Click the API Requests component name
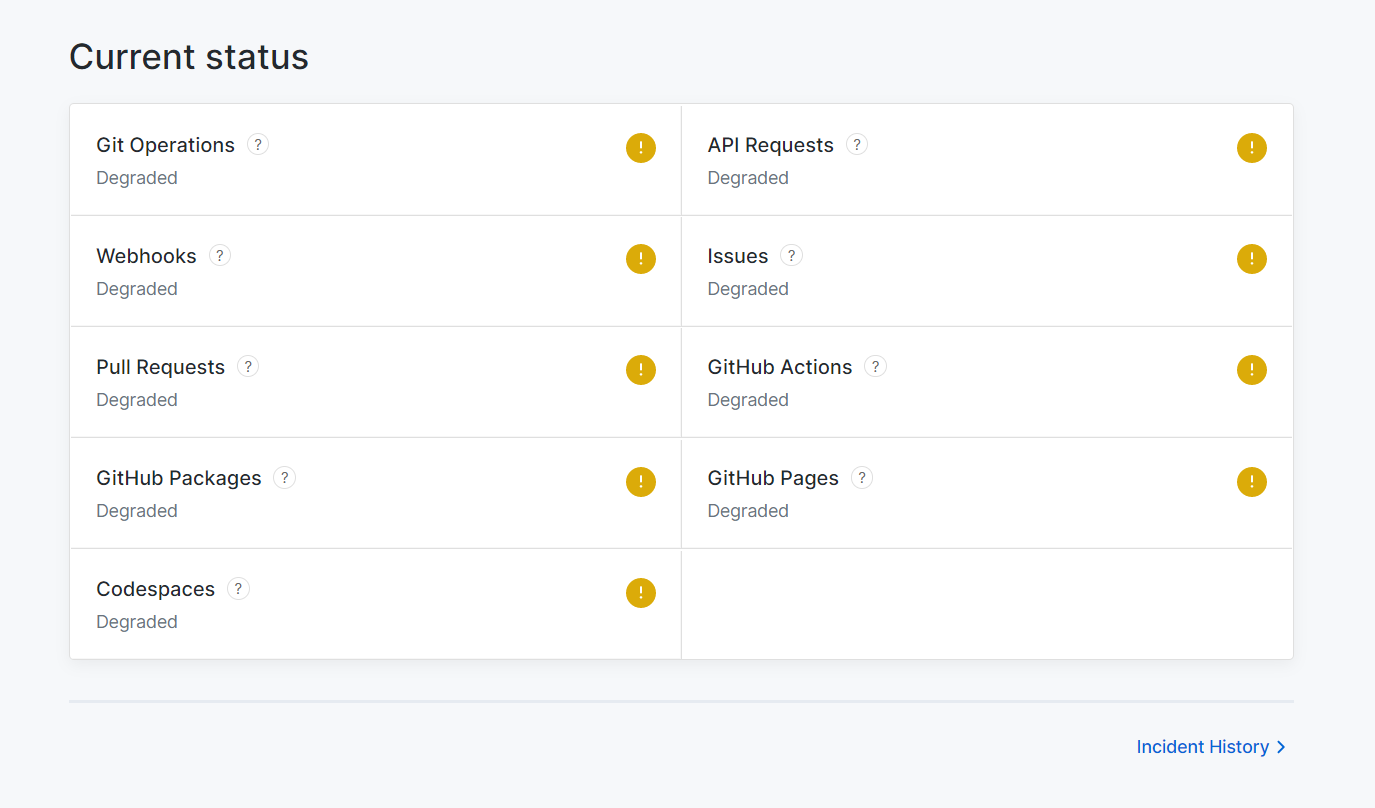The height and width of the screenshot is (808, 1375). coord(770,145)
